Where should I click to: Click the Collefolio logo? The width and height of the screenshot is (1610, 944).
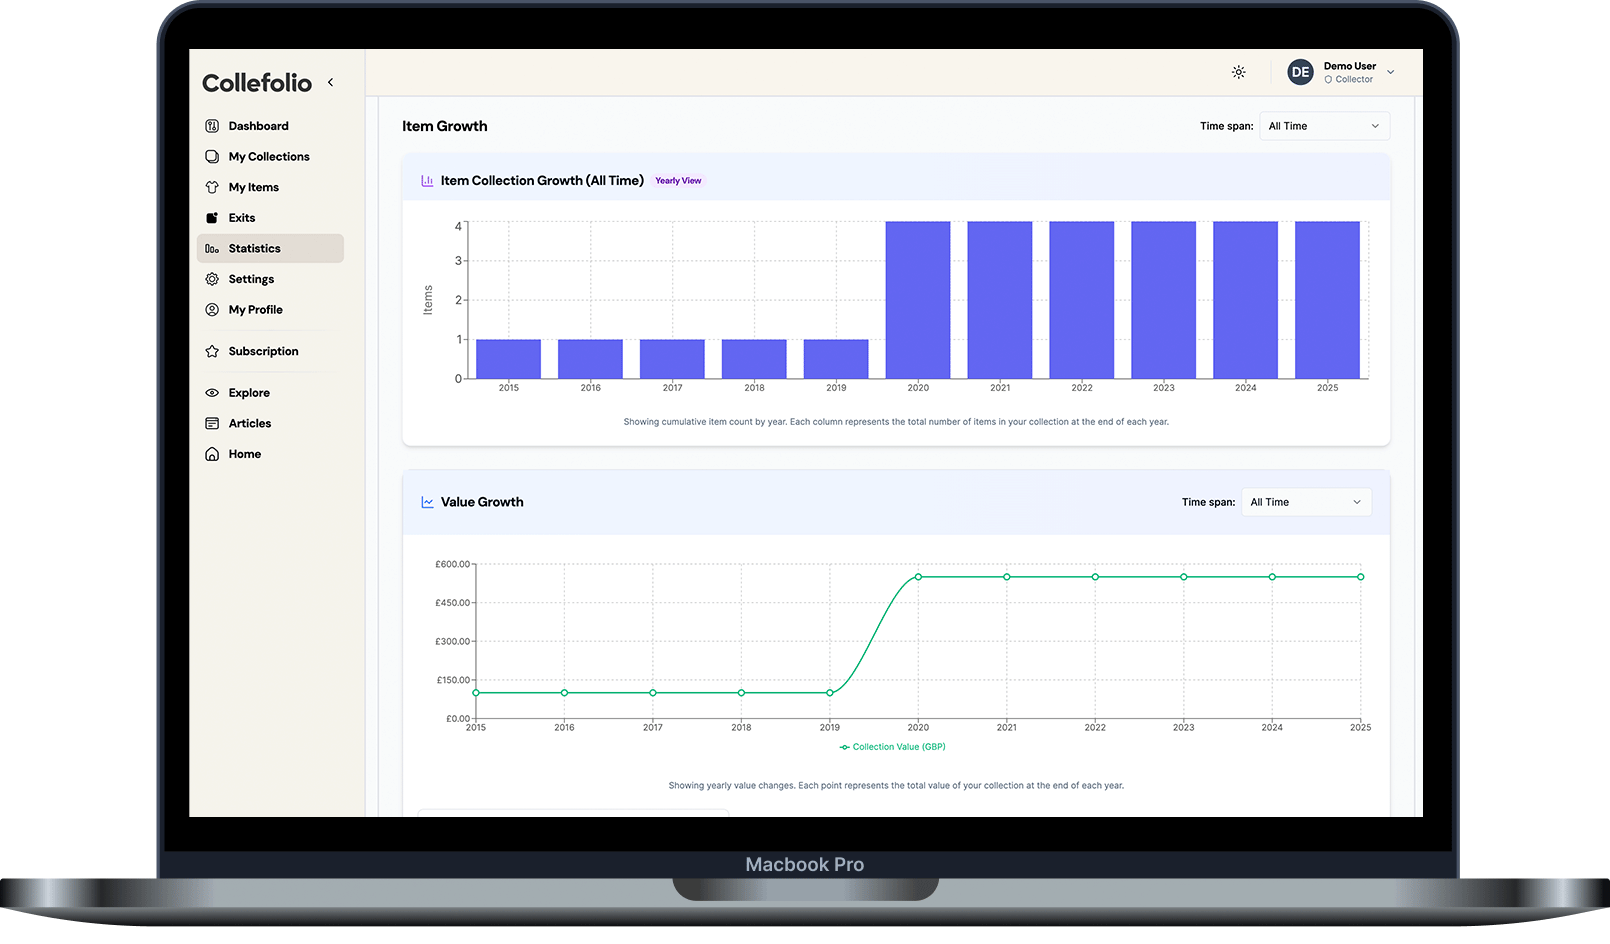click(257, 83)
